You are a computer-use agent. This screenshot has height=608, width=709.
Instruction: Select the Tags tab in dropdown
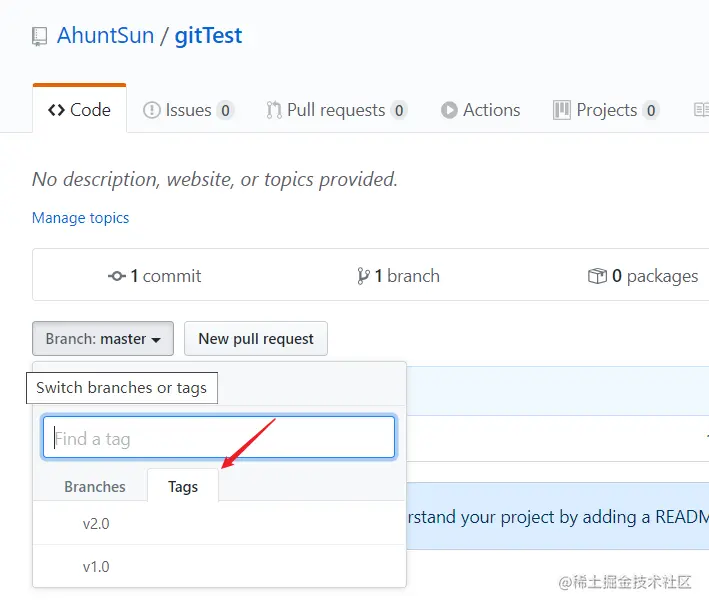[x=183, y=486]
